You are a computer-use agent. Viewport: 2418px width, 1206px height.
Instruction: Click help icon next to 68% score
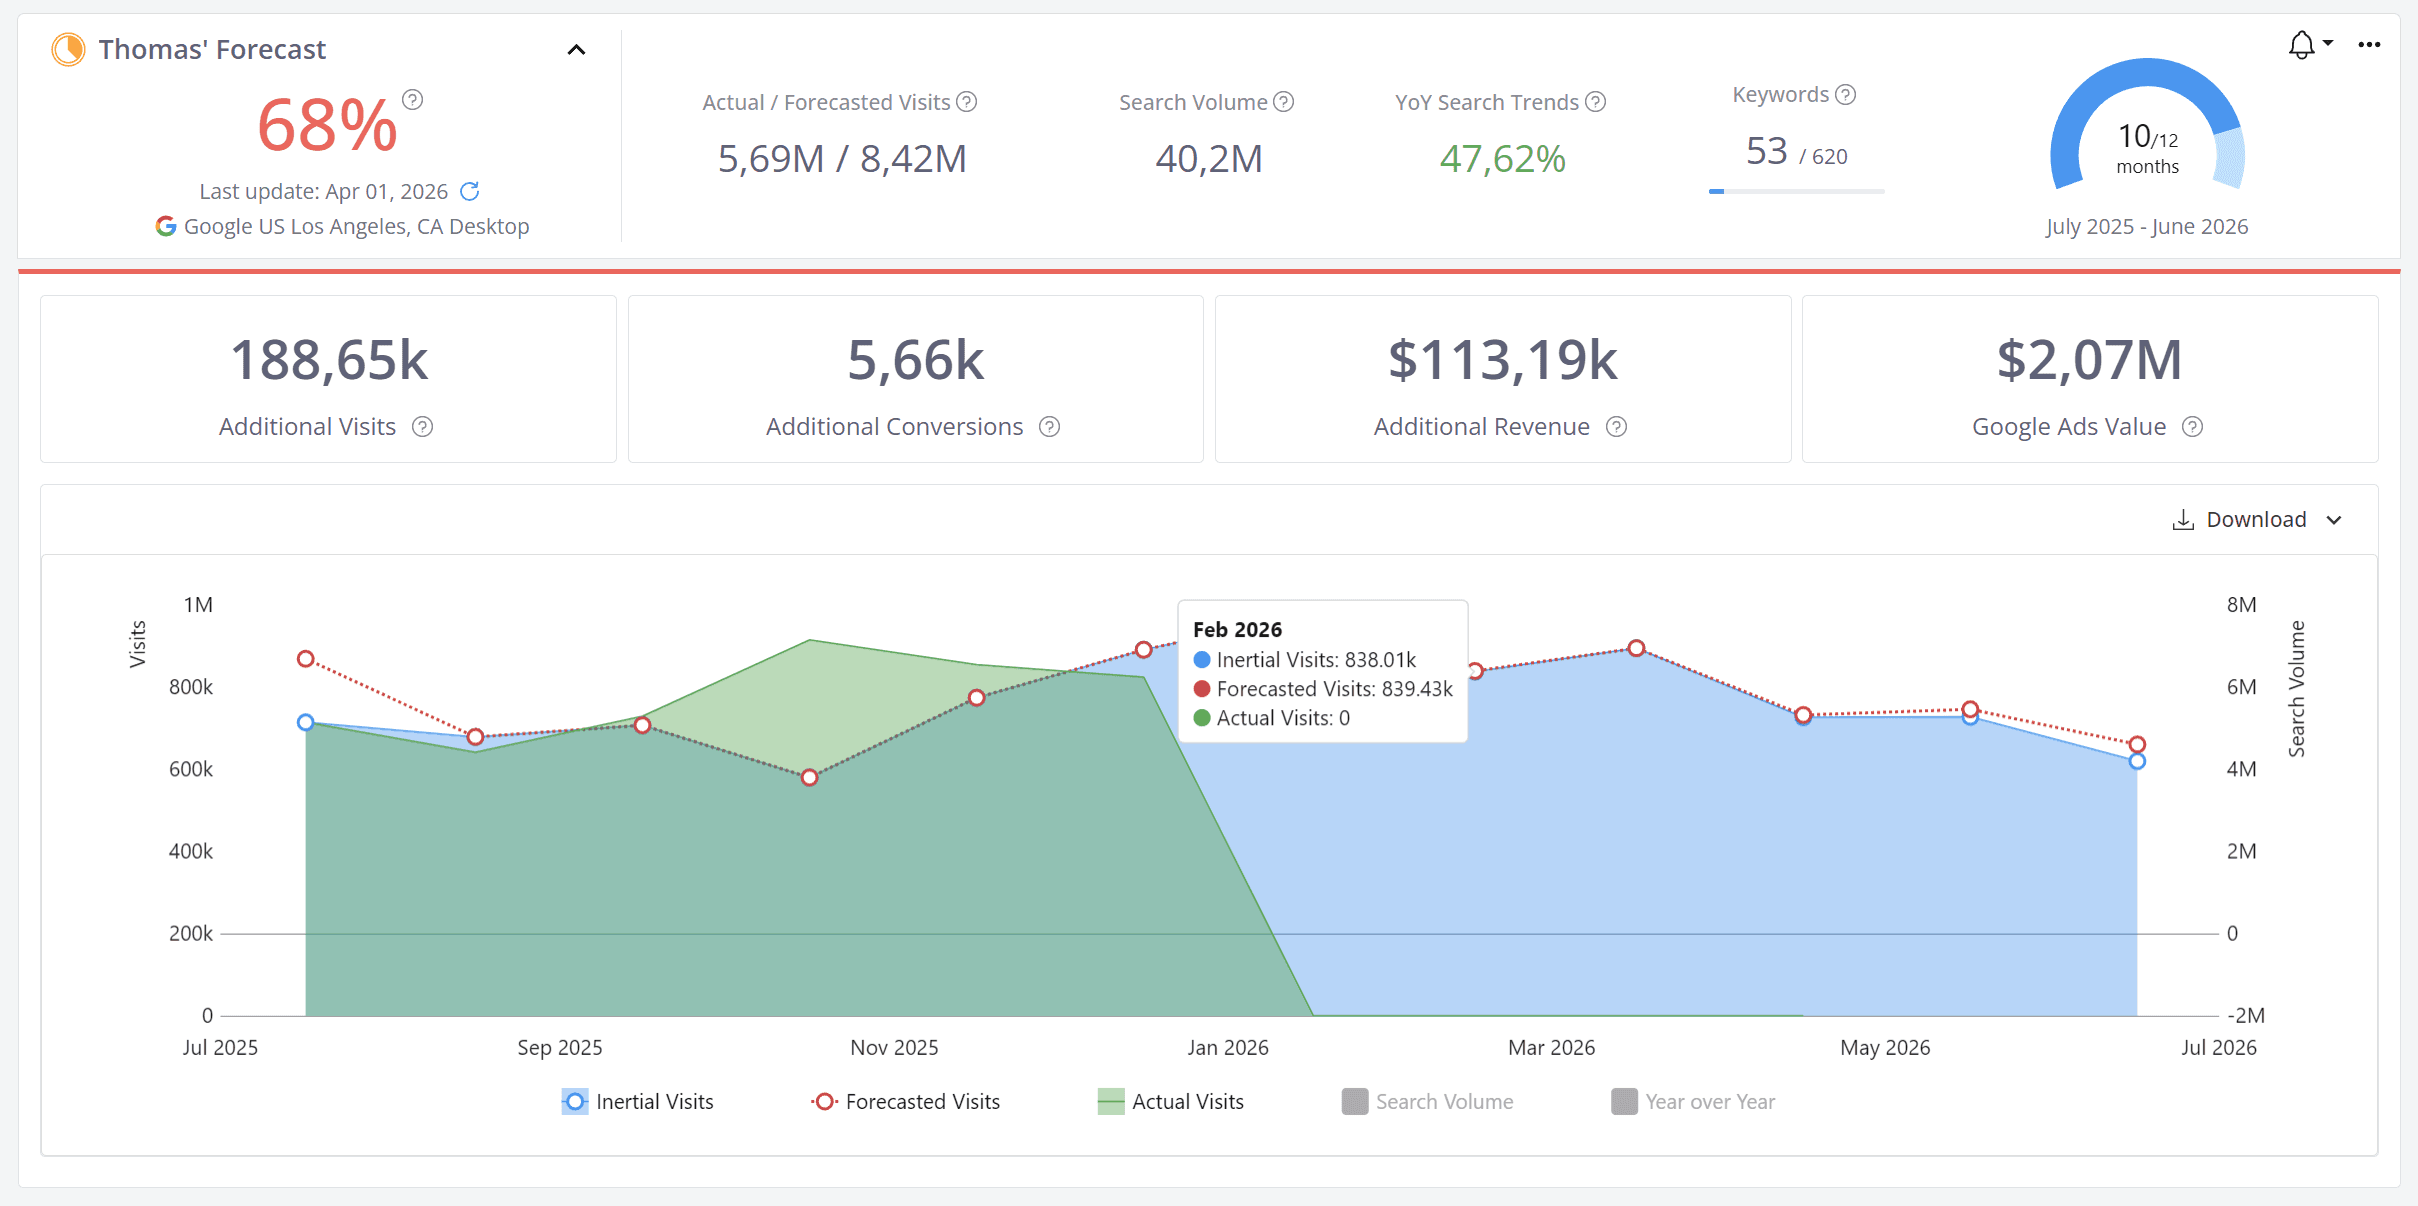(413, 100)
